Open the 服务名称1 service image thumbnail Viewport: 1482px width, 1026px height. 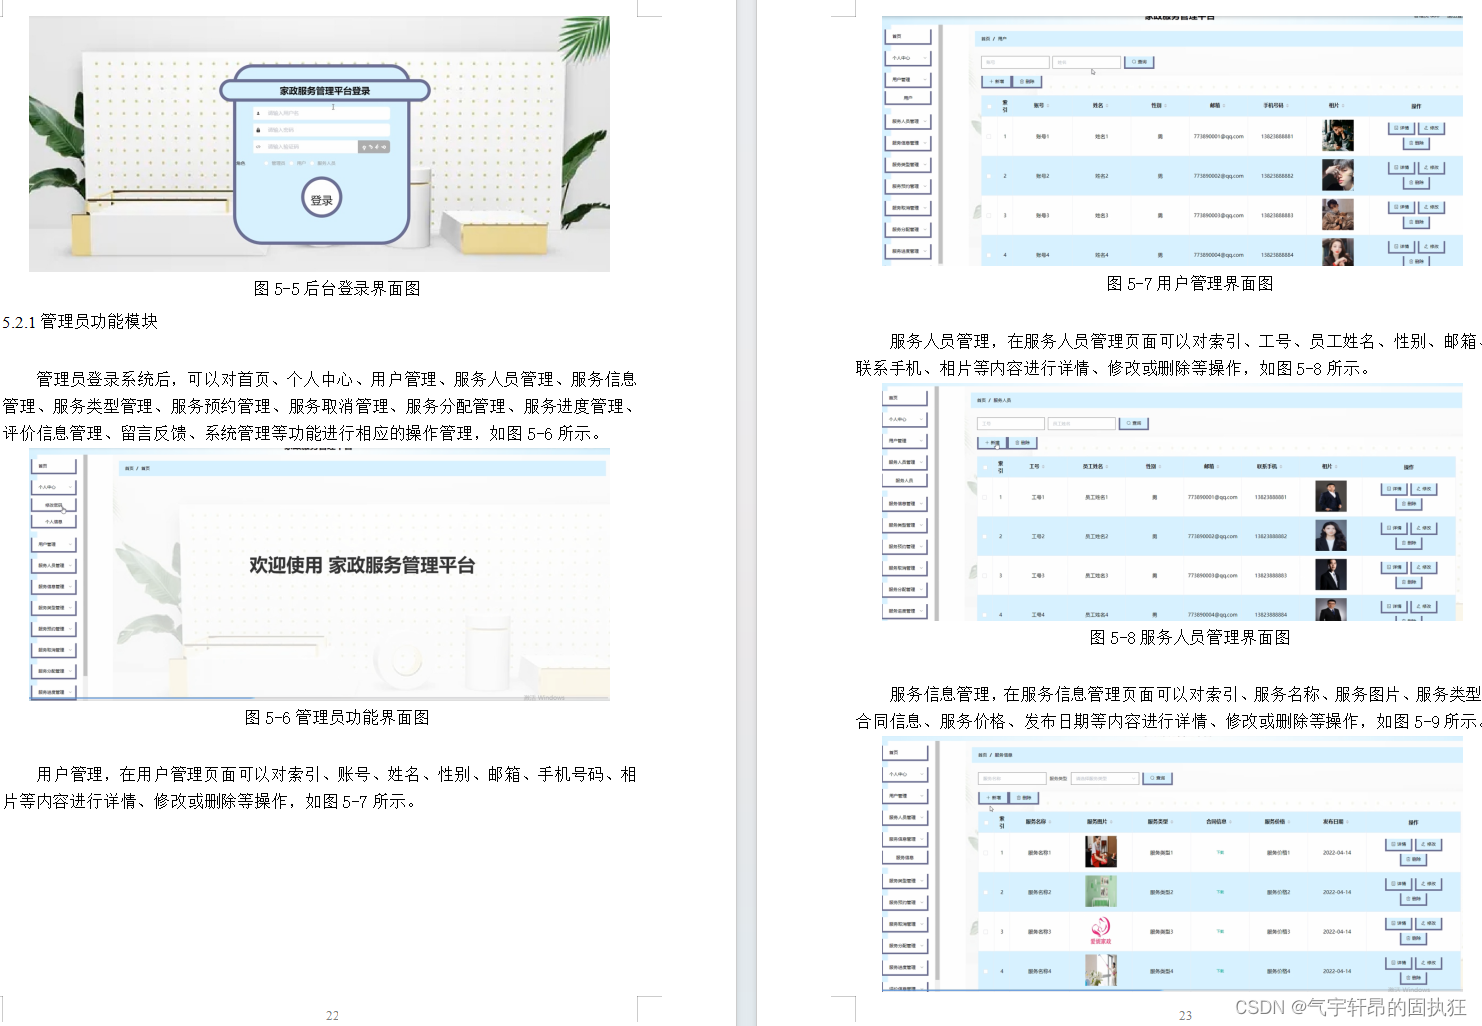pyautogui.click(x=1100, y=851)
